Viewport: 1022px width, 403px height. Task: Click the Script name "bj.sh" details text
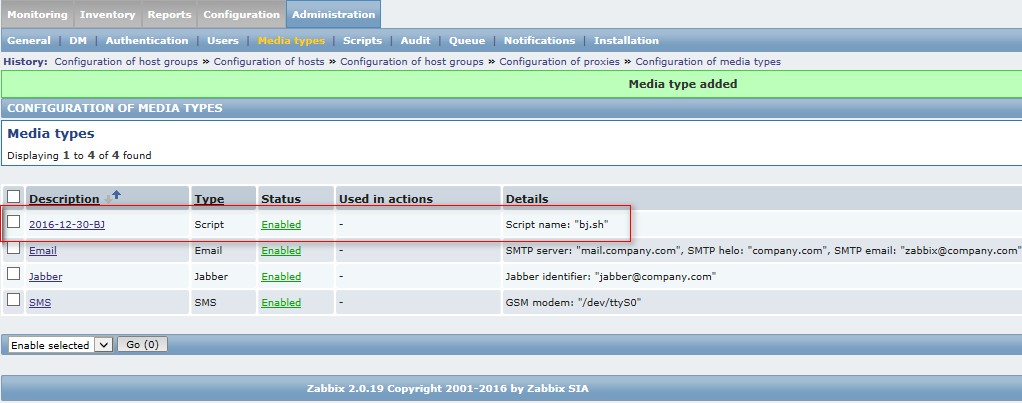click(557, 224)
